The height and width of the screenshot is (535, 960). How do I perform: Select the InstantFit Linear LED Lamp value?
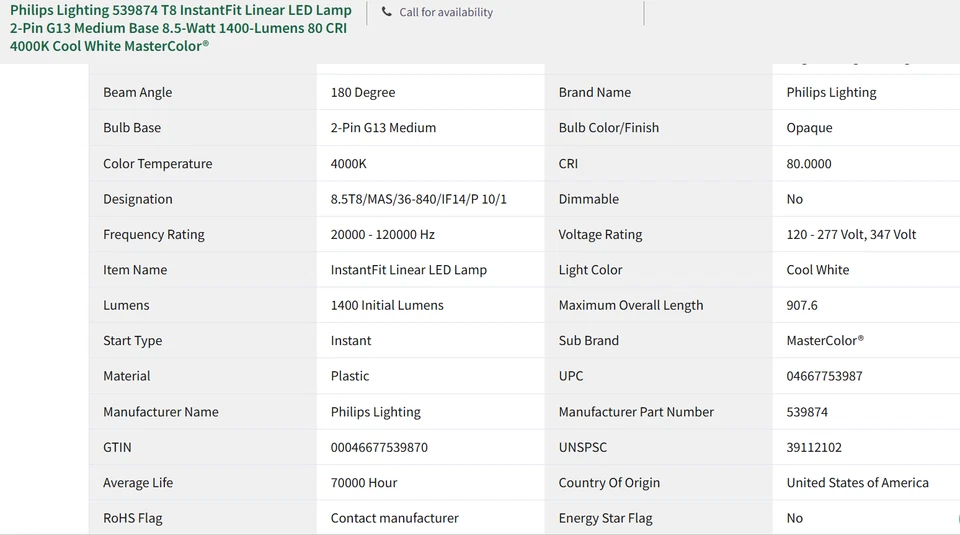coord(408,270)
